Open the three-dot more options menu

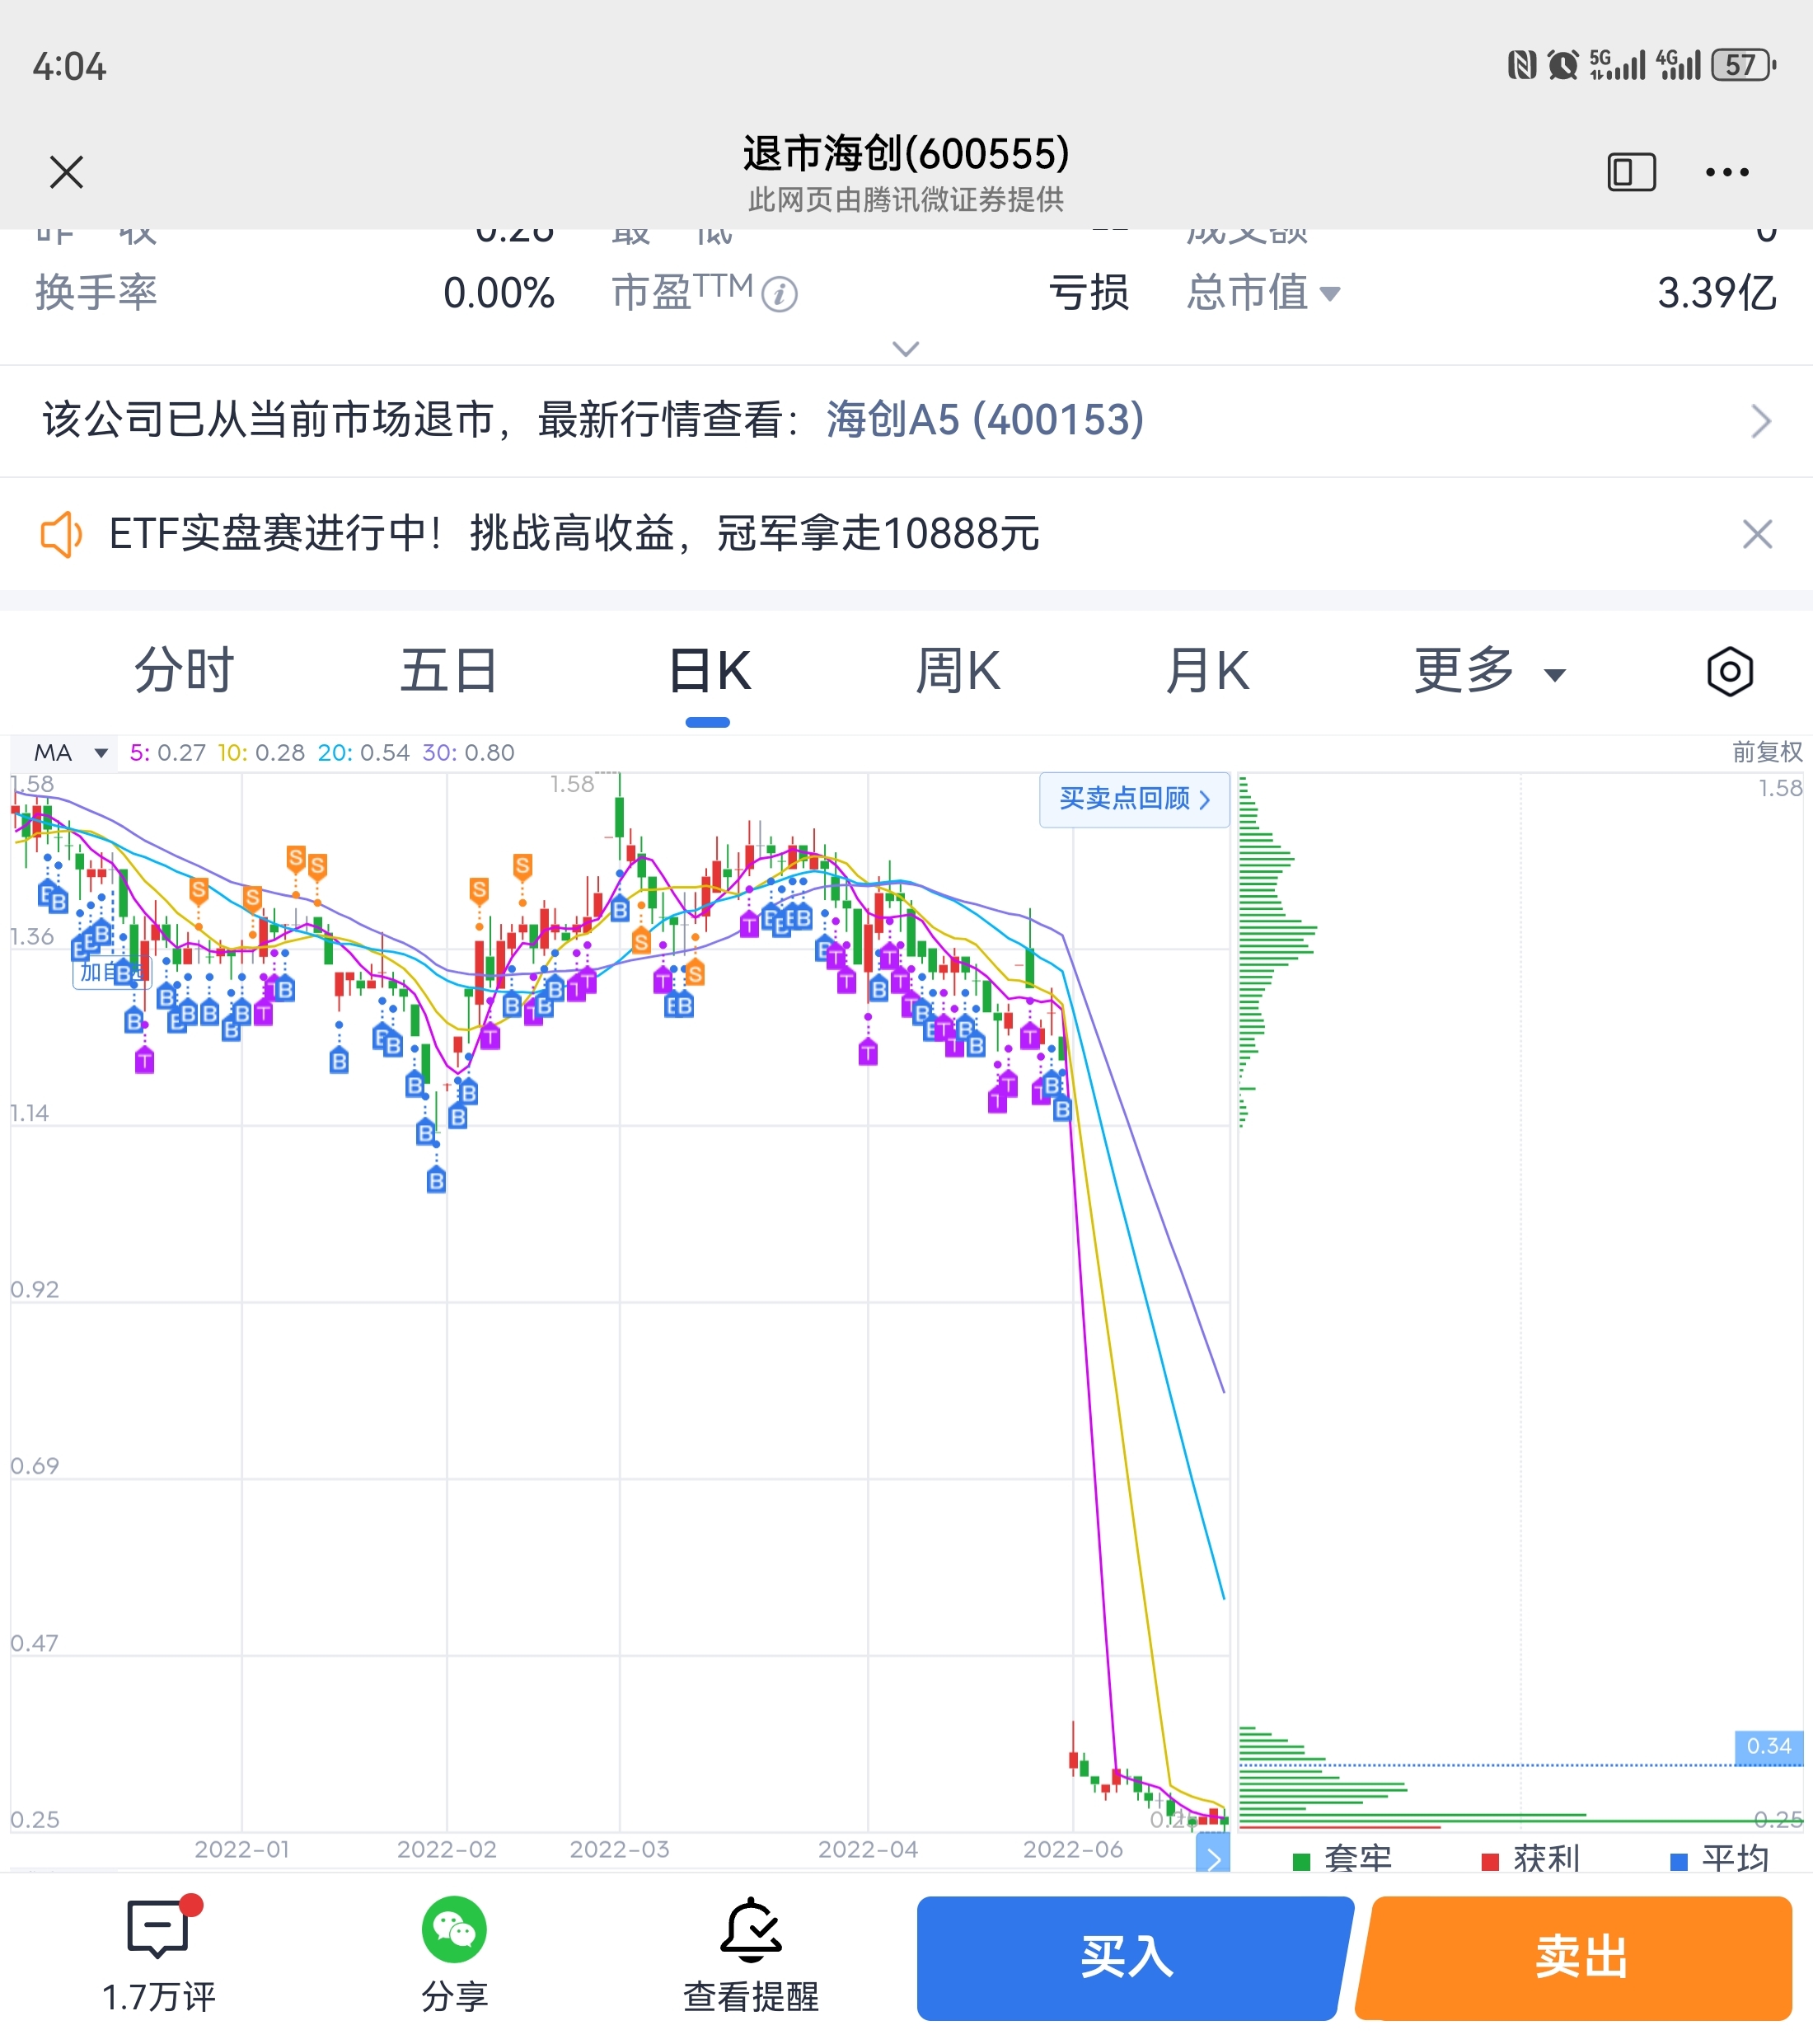1727,172
